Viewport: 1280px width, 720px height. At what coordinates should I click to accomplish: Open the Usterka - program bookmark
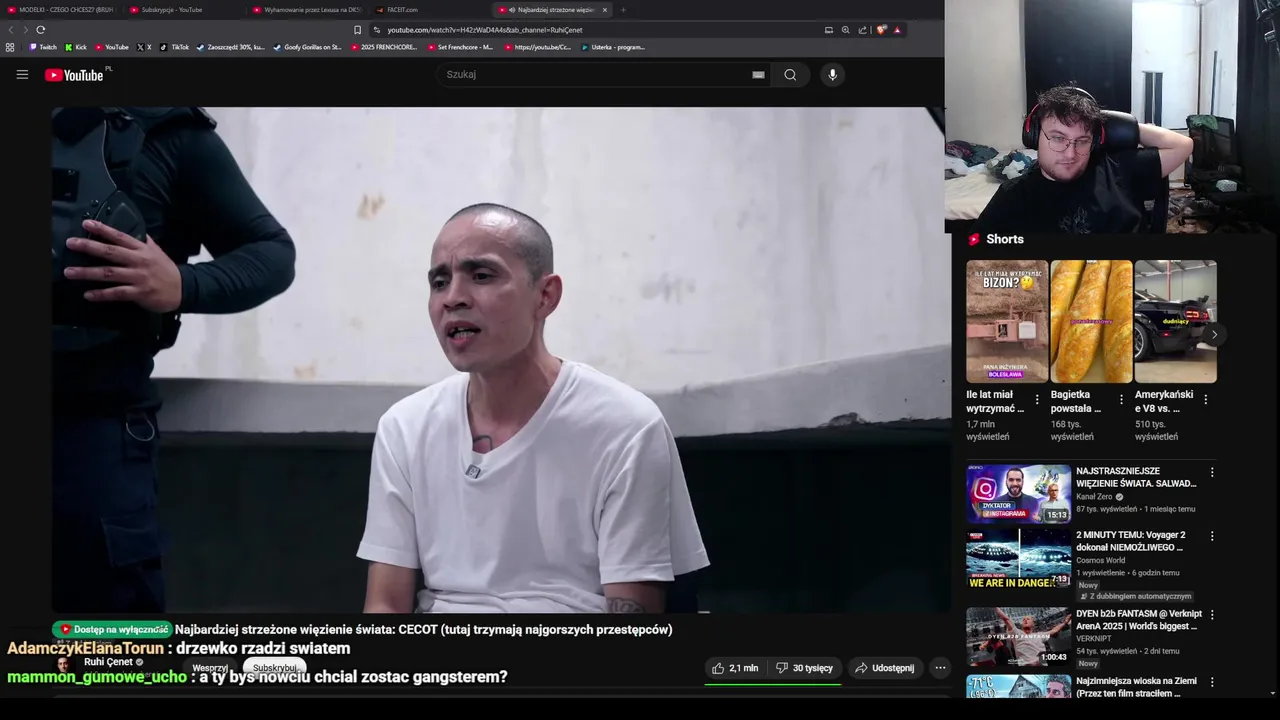(613, 47)
